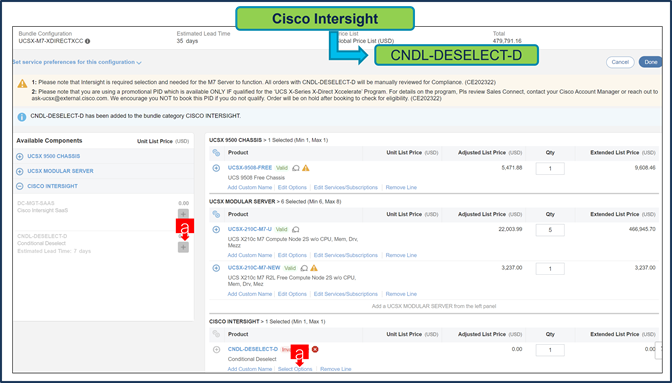Click the Done button
The height and width of the screenshot is (383, 672).
pyautogui.click(x=651, y=62)
